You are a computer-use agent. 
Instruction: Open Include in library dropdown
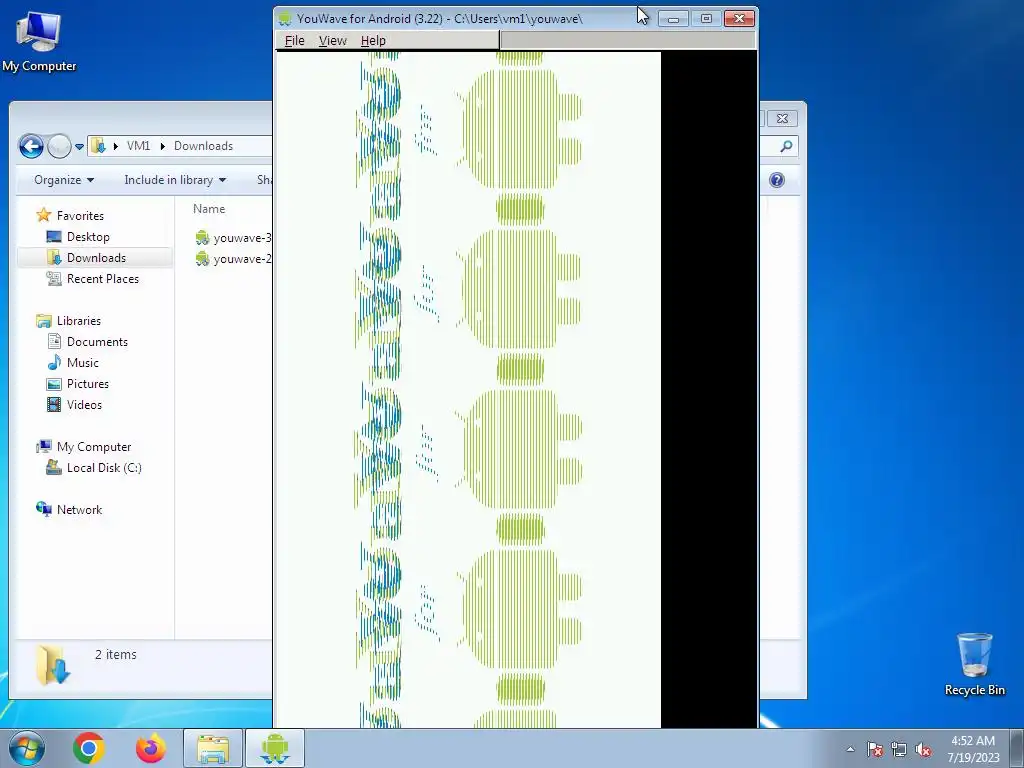click(175, 180)
